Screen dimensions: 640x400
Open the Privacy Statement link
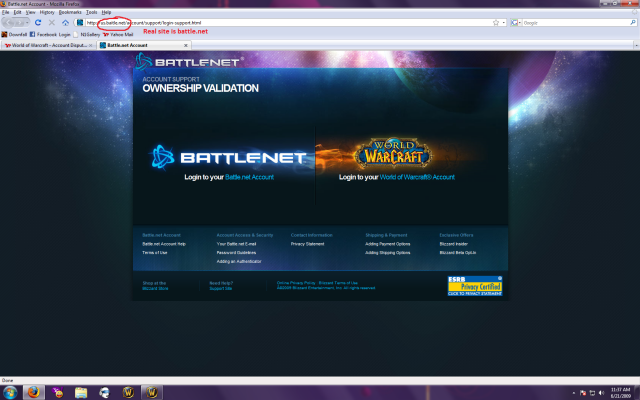point(307,244)
